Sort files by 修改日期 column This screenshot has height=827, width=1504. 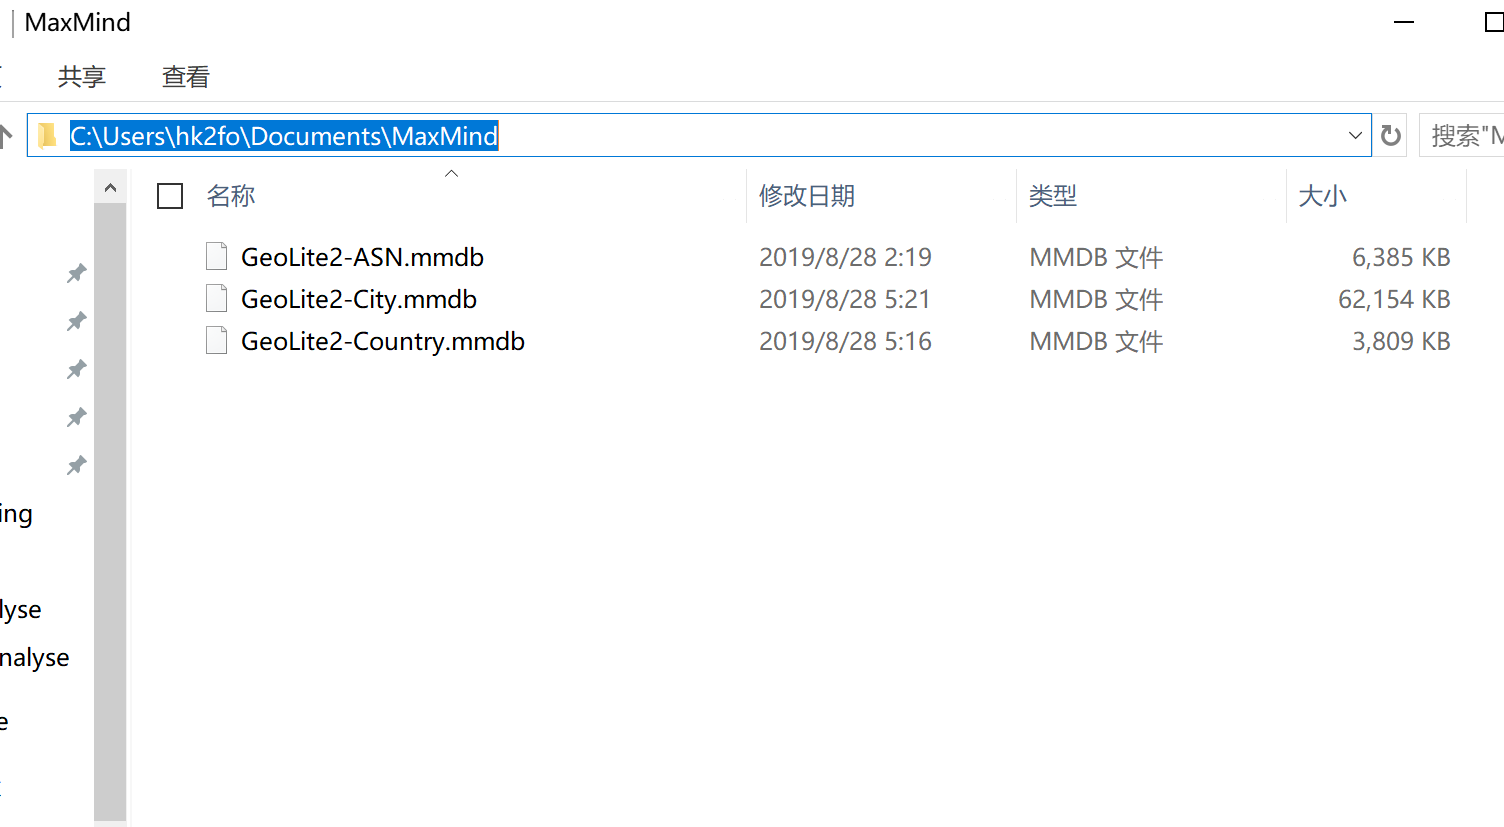coord(807,196)
